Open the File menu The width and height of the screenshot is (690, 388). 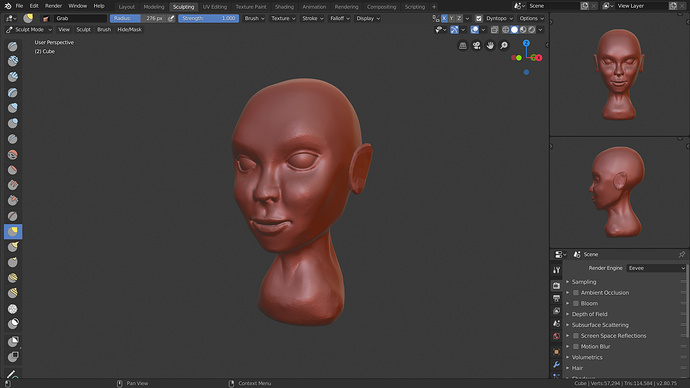(19, 6)
